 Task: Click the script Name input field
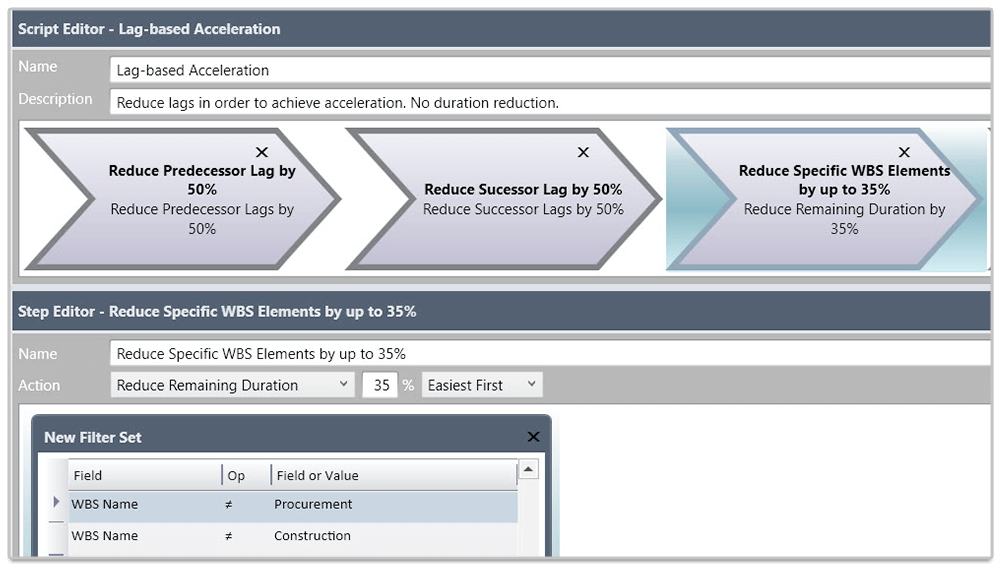point(550,71)
